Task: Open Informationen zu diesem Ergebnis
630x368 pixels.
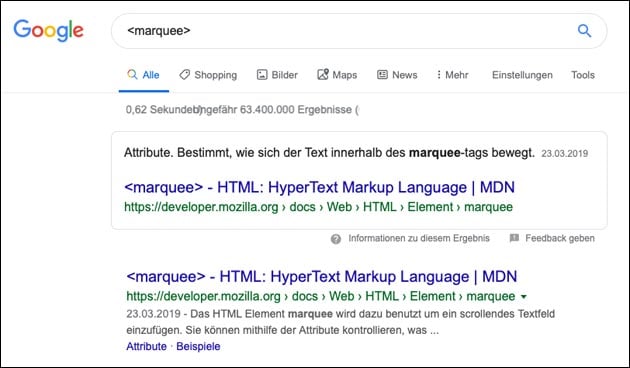Action: pos(419,238)
